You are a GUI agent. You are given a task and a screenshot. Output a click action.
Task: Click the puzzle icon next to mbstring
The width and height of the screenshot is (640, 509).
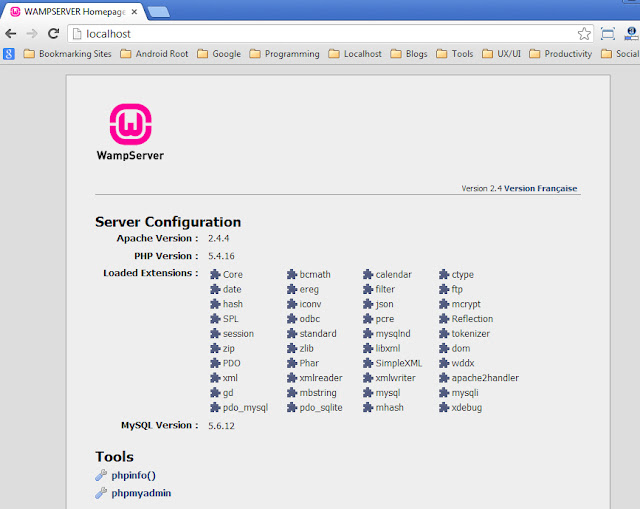291,393
